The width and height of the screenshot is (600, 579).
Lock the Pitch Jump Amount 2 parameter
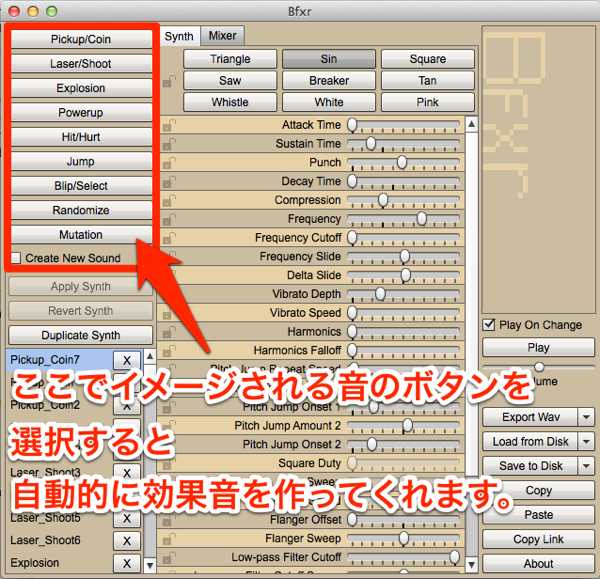pos(169,426)
